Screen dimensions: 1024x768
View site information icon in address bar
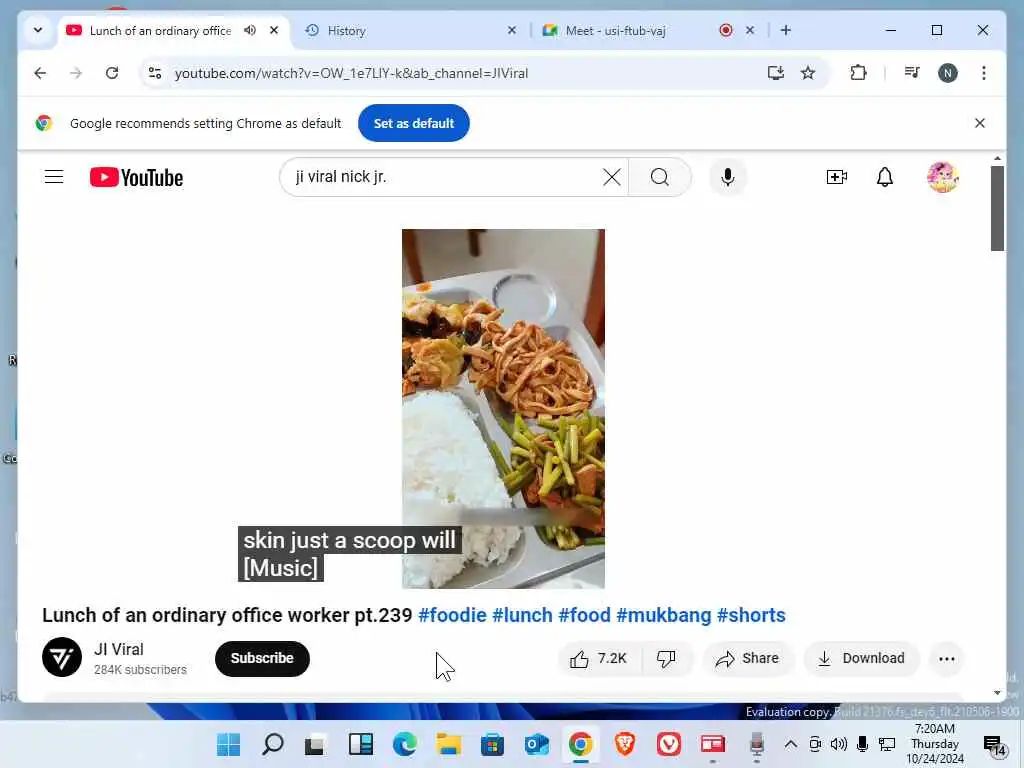point(155,73)
